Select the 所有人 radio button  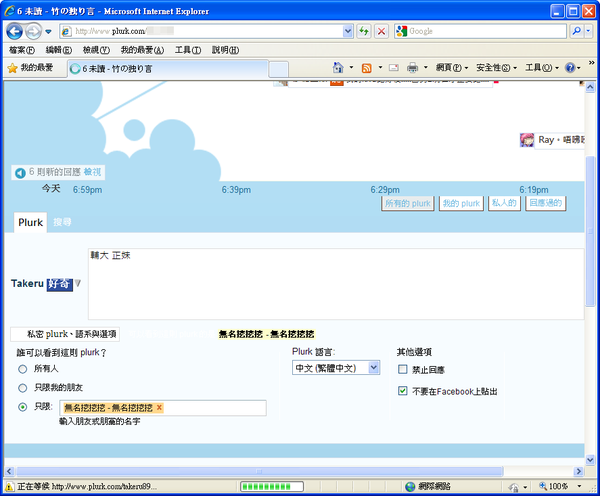click(x=23, y=369)
